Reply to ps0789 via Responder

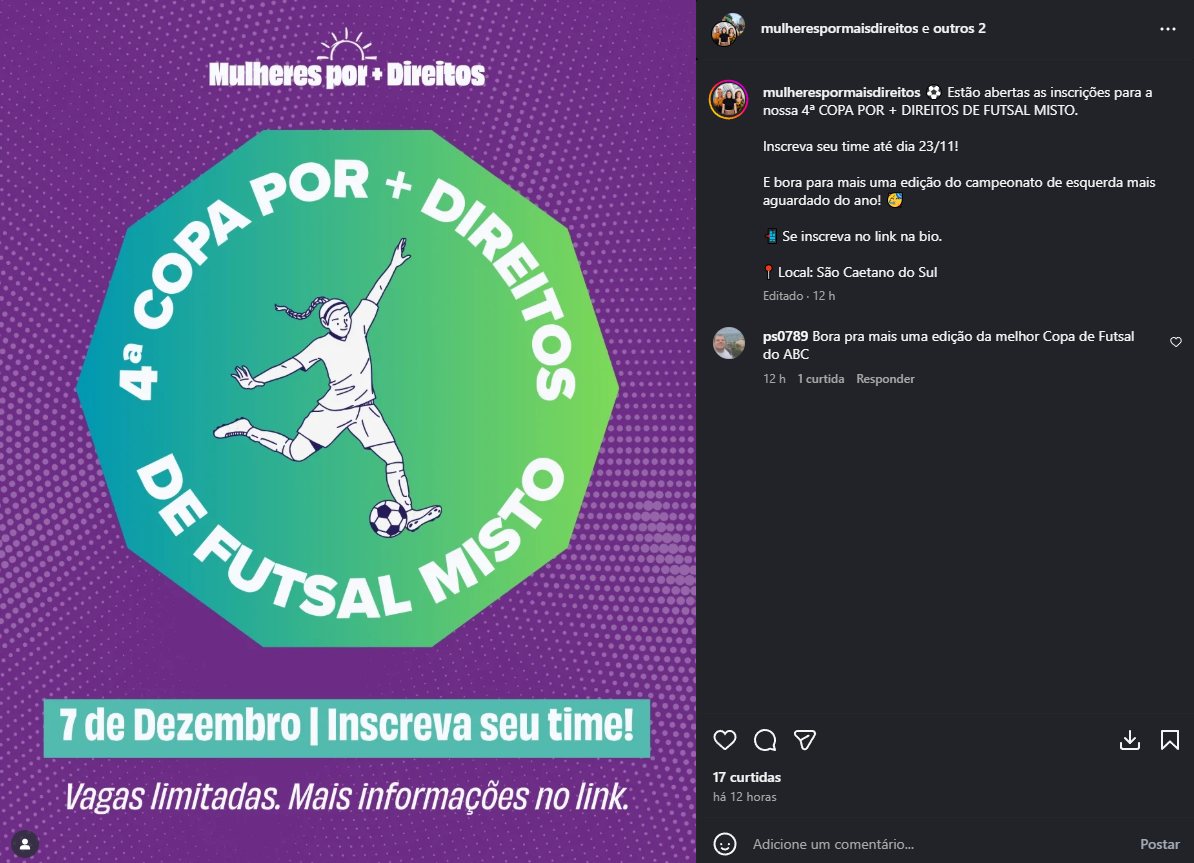tap(885, 379)
